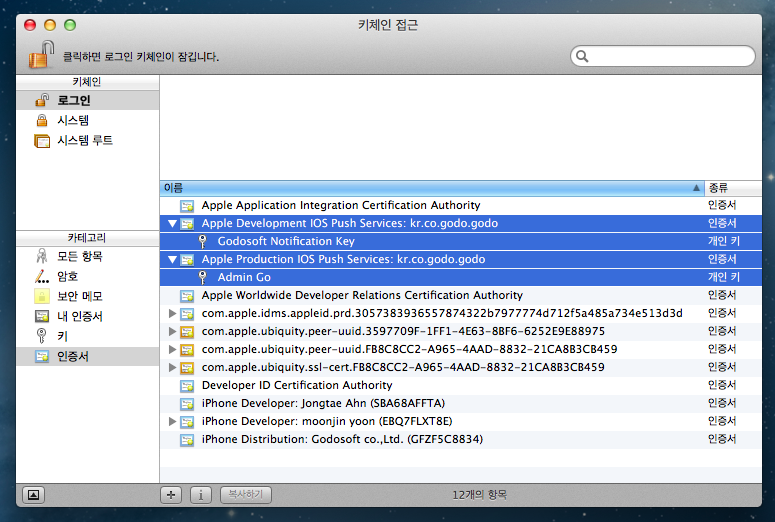This screenshot has width=775, height=522.
Task: Click the 암호 category pencil icon
Action: click(42, 276)
